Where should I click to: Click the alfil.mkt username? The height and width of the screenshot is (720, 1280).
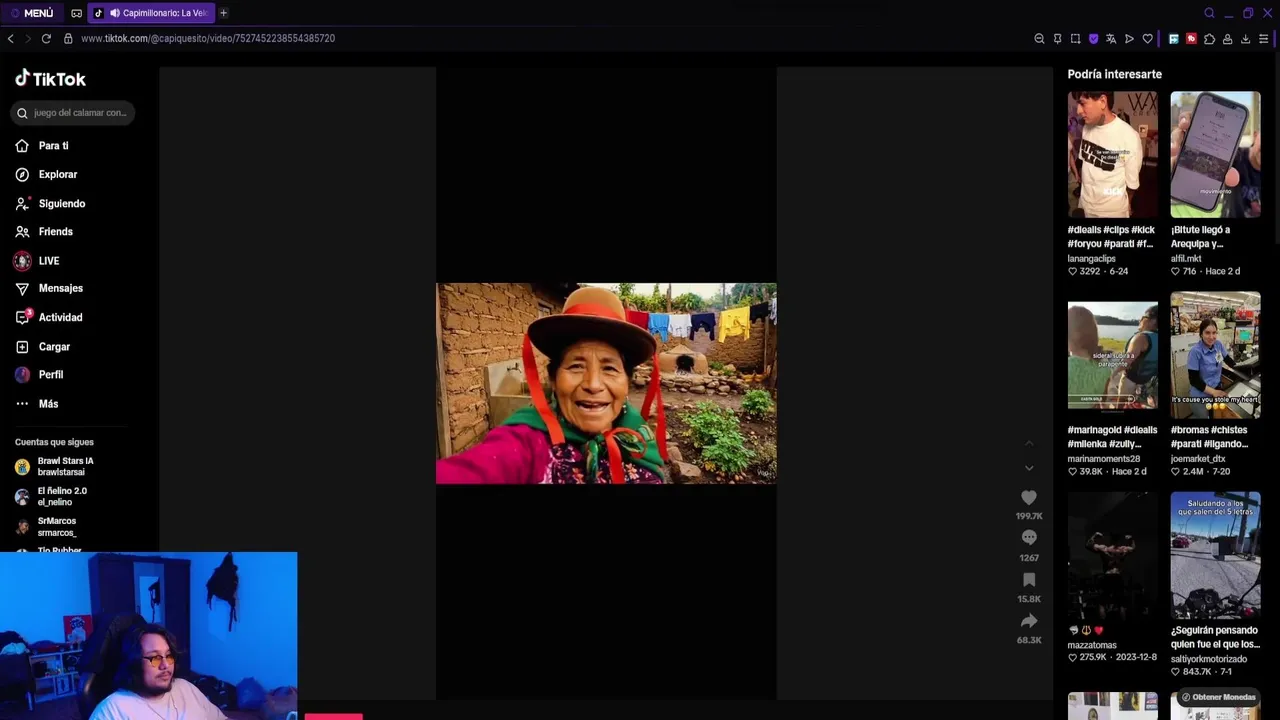1186,259
